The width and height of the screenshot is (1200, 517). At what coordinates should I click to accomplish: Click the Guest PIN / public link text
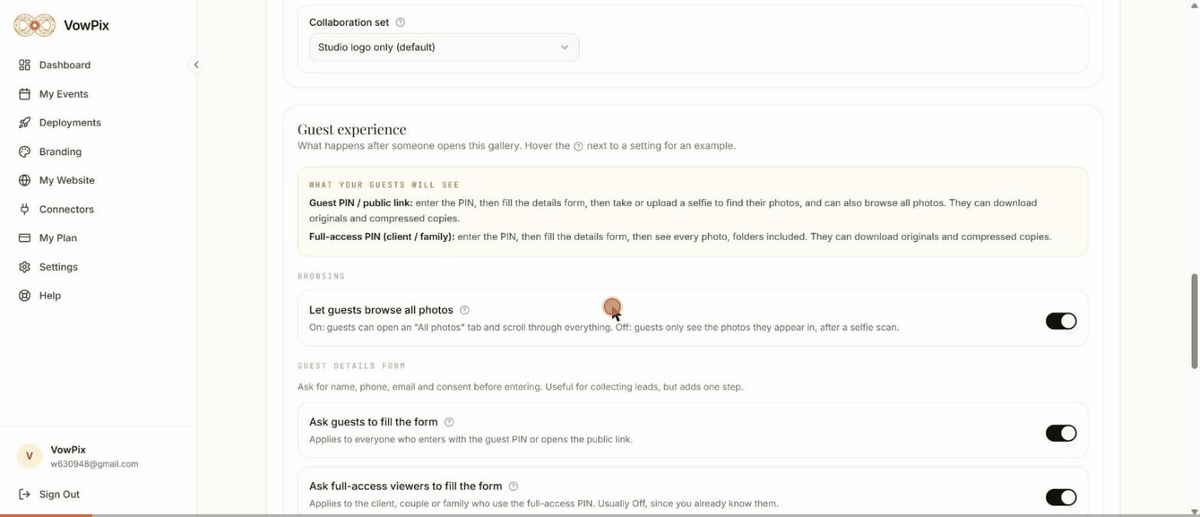pos(361,203)
